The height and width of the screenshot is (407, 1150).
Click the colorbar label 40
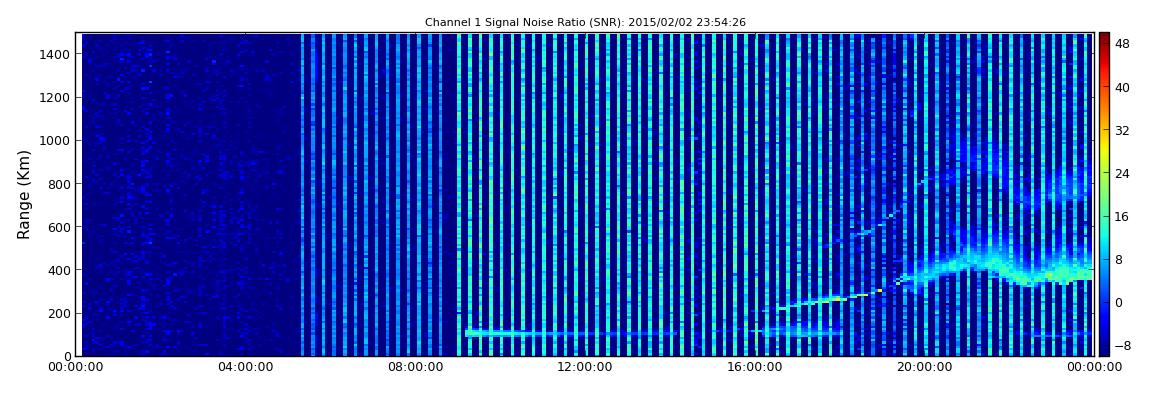click(1123, 87)
